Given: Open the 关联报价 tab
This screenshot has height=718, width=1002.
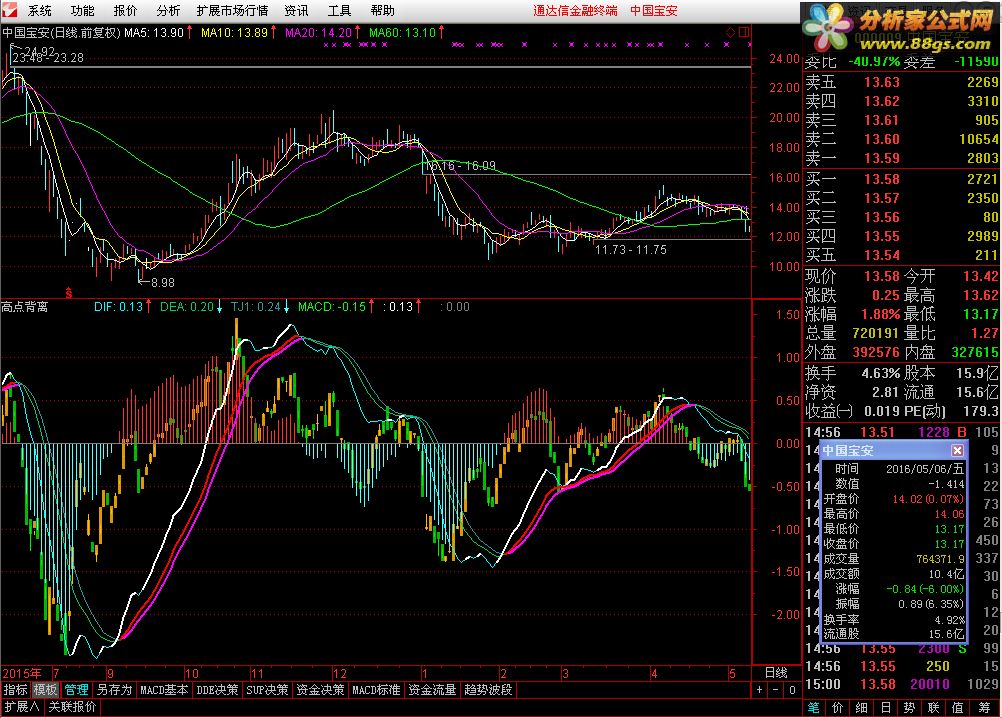Looking at the screenshot, I should [72, 707].
